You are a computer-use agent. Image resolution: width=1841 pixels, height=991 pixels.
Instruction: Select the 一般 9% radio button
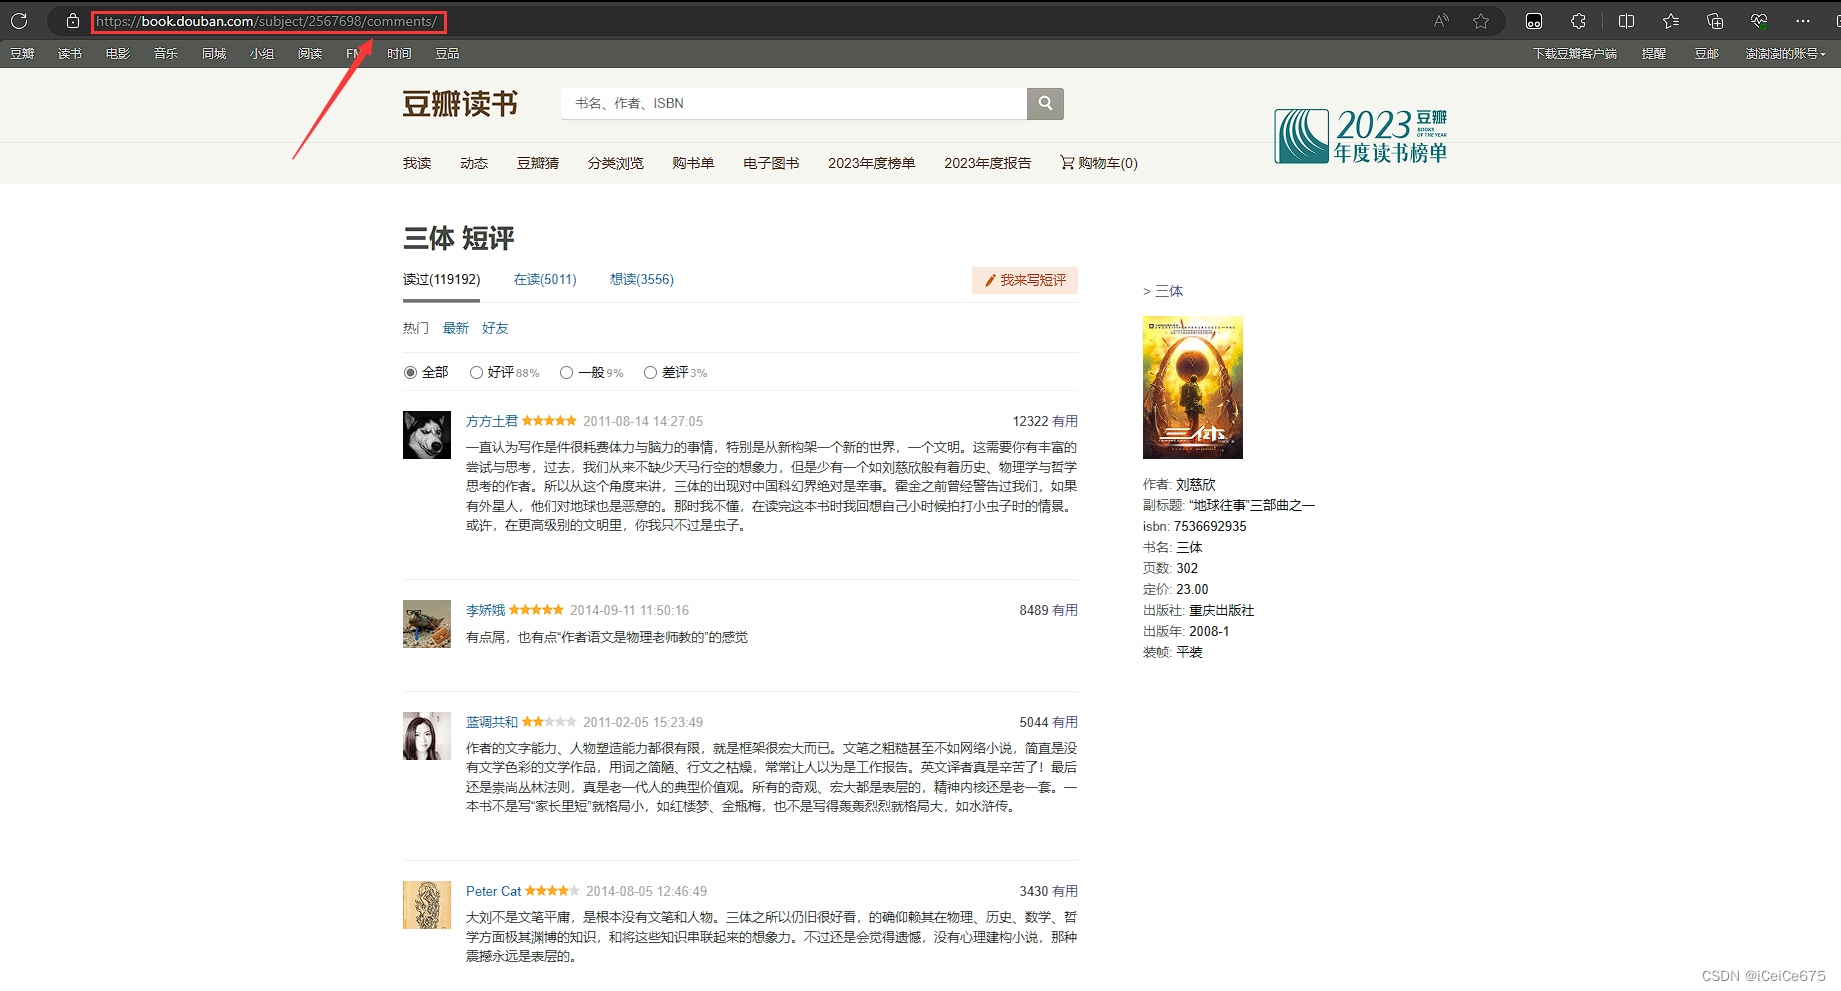pos(566,373)
